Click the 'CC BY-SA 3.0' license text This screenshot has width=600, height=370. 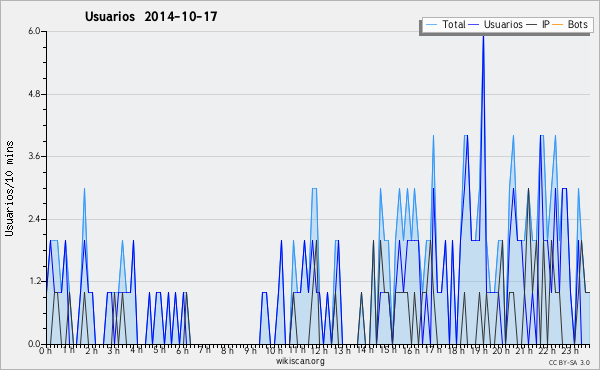pyautogui.click(x=569, y=362)
